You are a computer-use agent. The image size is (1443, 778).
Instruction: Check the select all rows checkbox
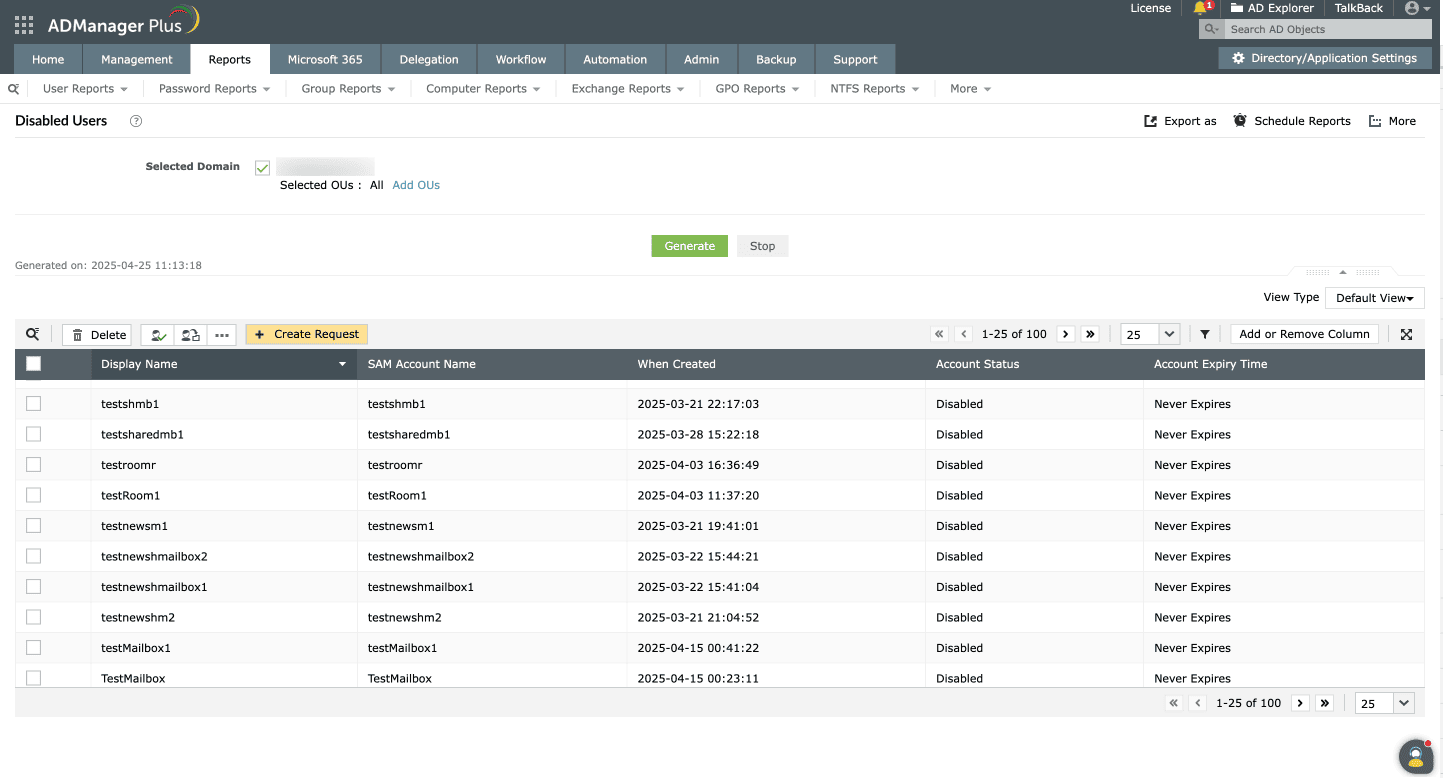33,363
